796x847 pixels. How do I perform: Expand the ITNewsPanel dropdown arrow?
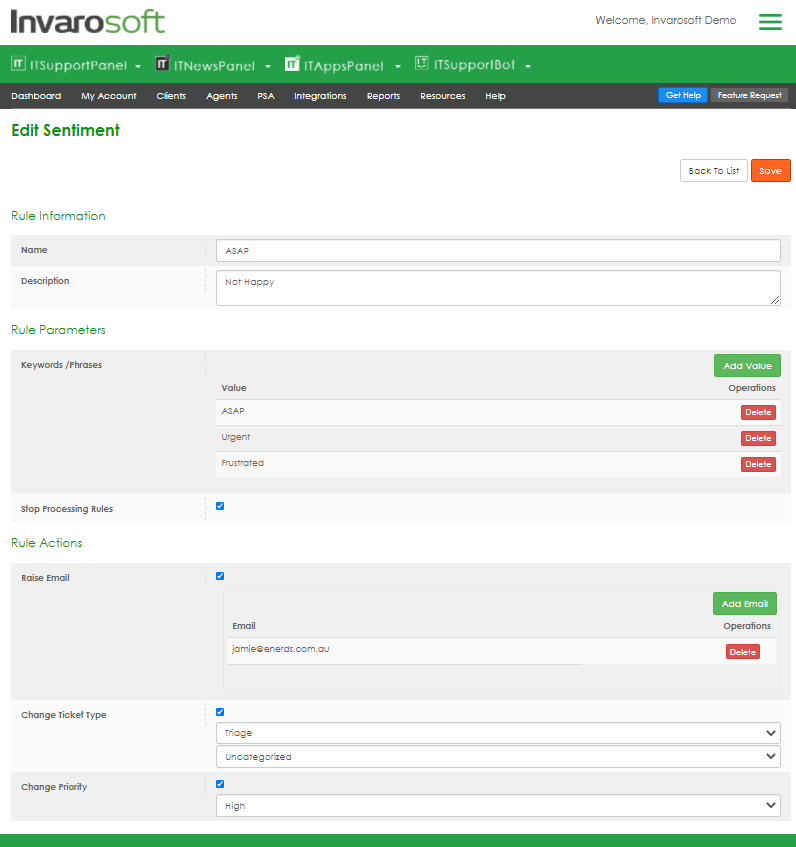click(x=267, y=67)
